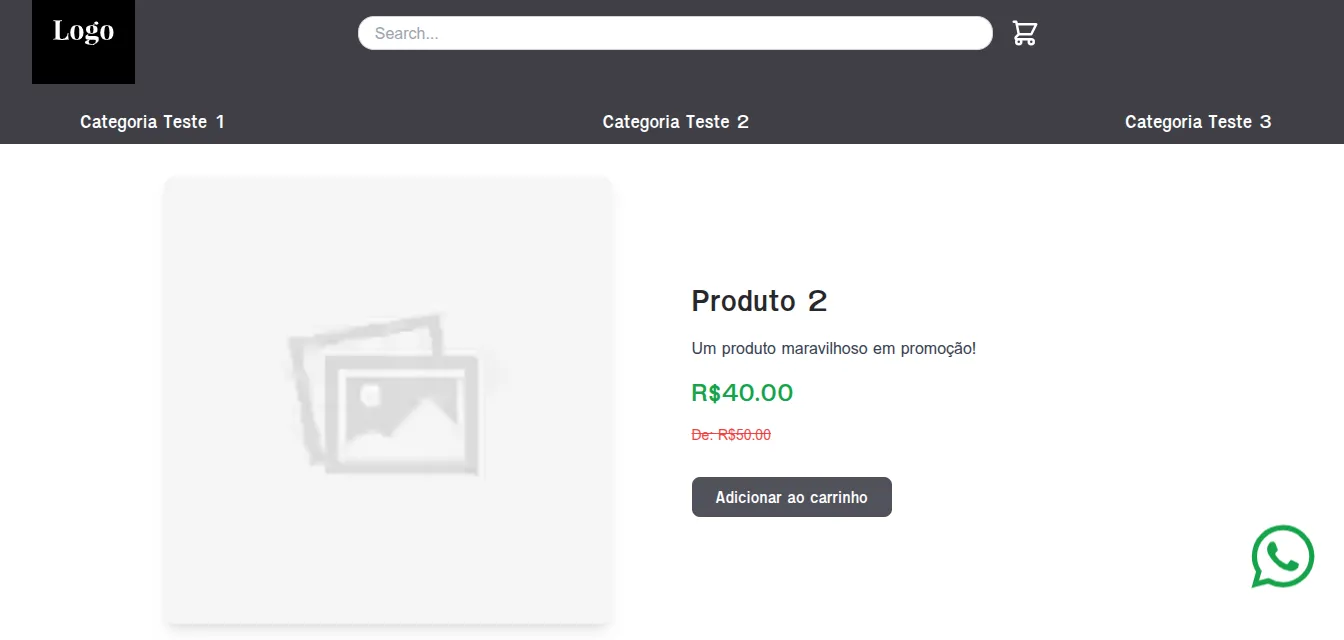Click the dark navigation category bar
Screen dimensions: 1344x640
[x=420, y=121]
